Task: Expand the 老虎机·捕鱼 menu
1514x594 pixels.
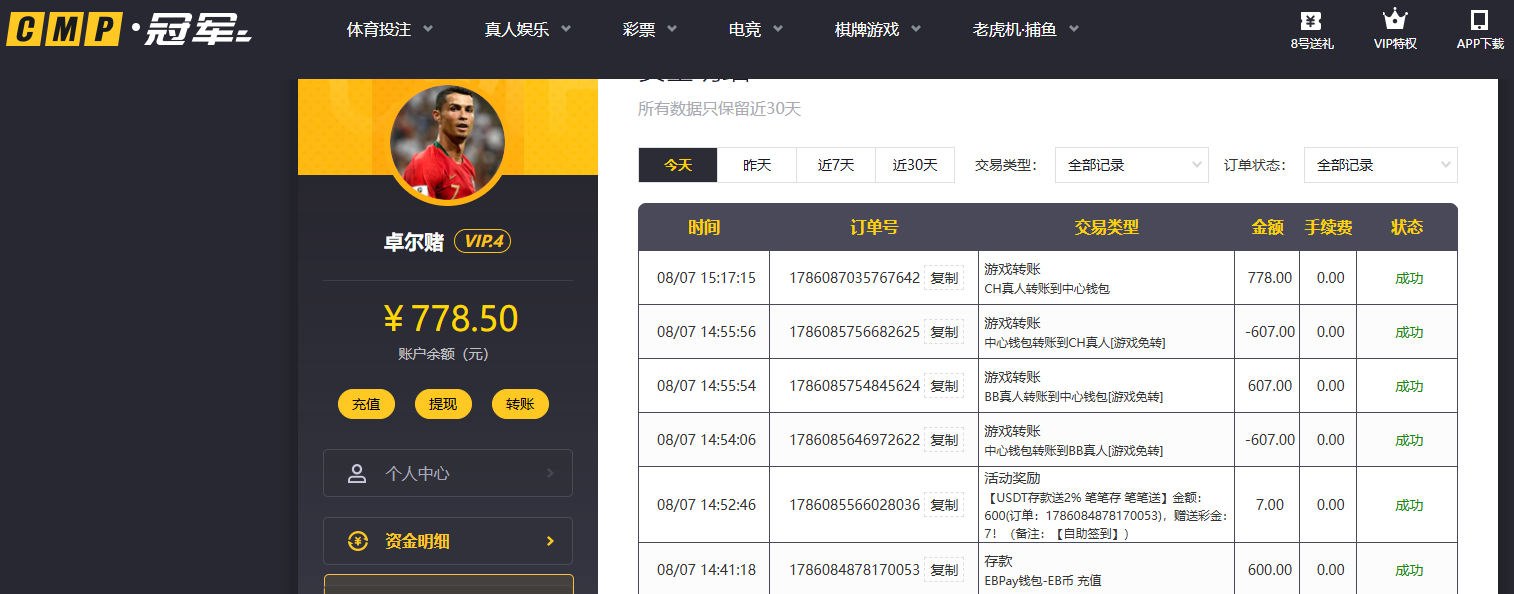Action: click(x=1025, y=30)
